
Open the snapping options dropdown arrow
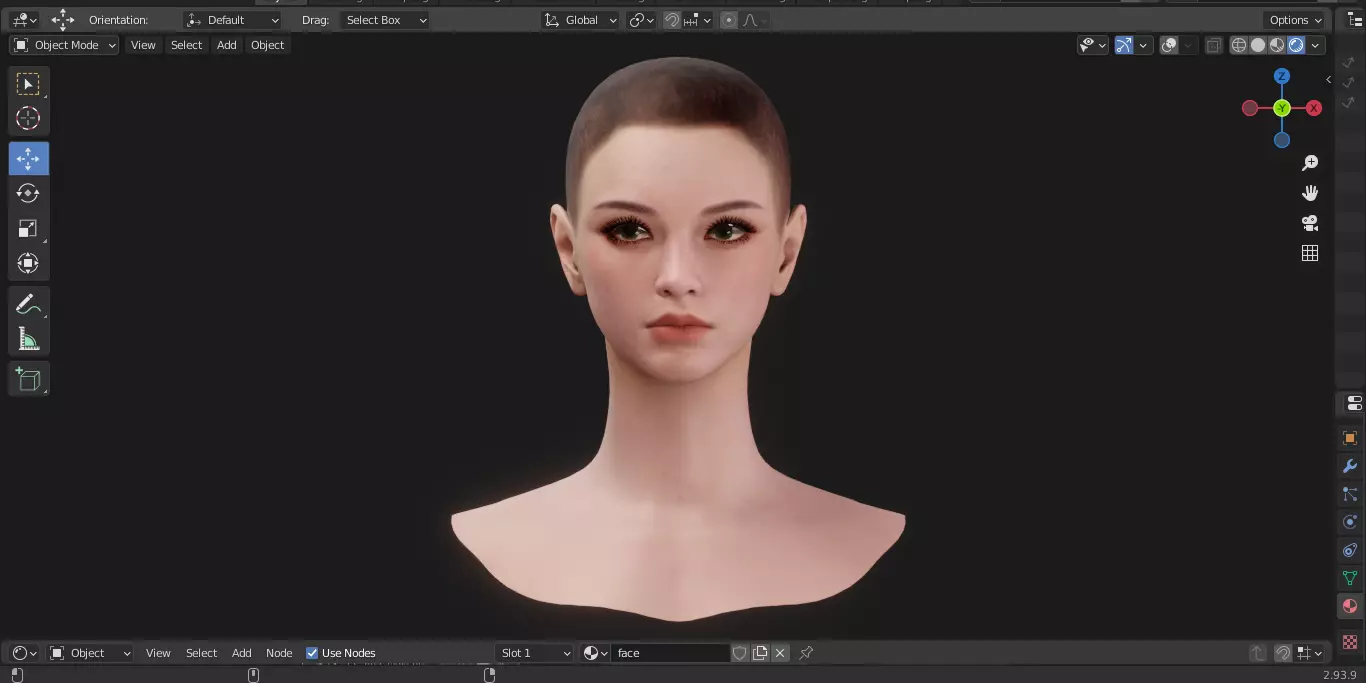699,20
